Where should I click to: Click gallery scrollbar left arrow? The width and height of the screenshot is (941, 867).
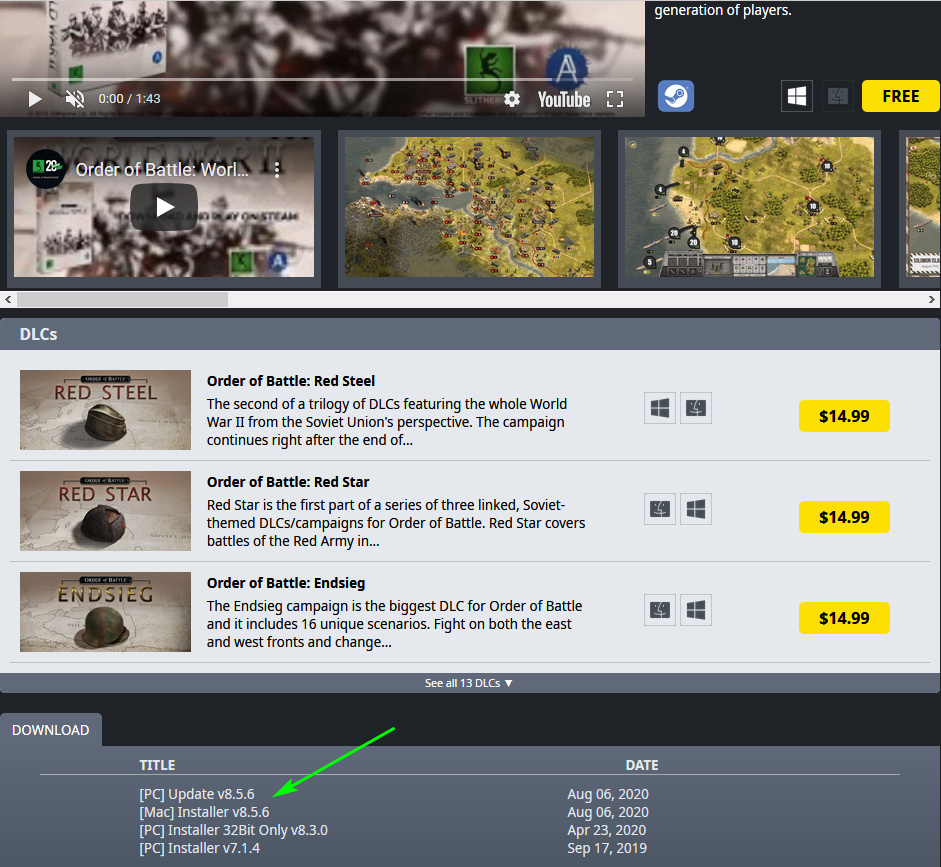[x=8, y=299]
